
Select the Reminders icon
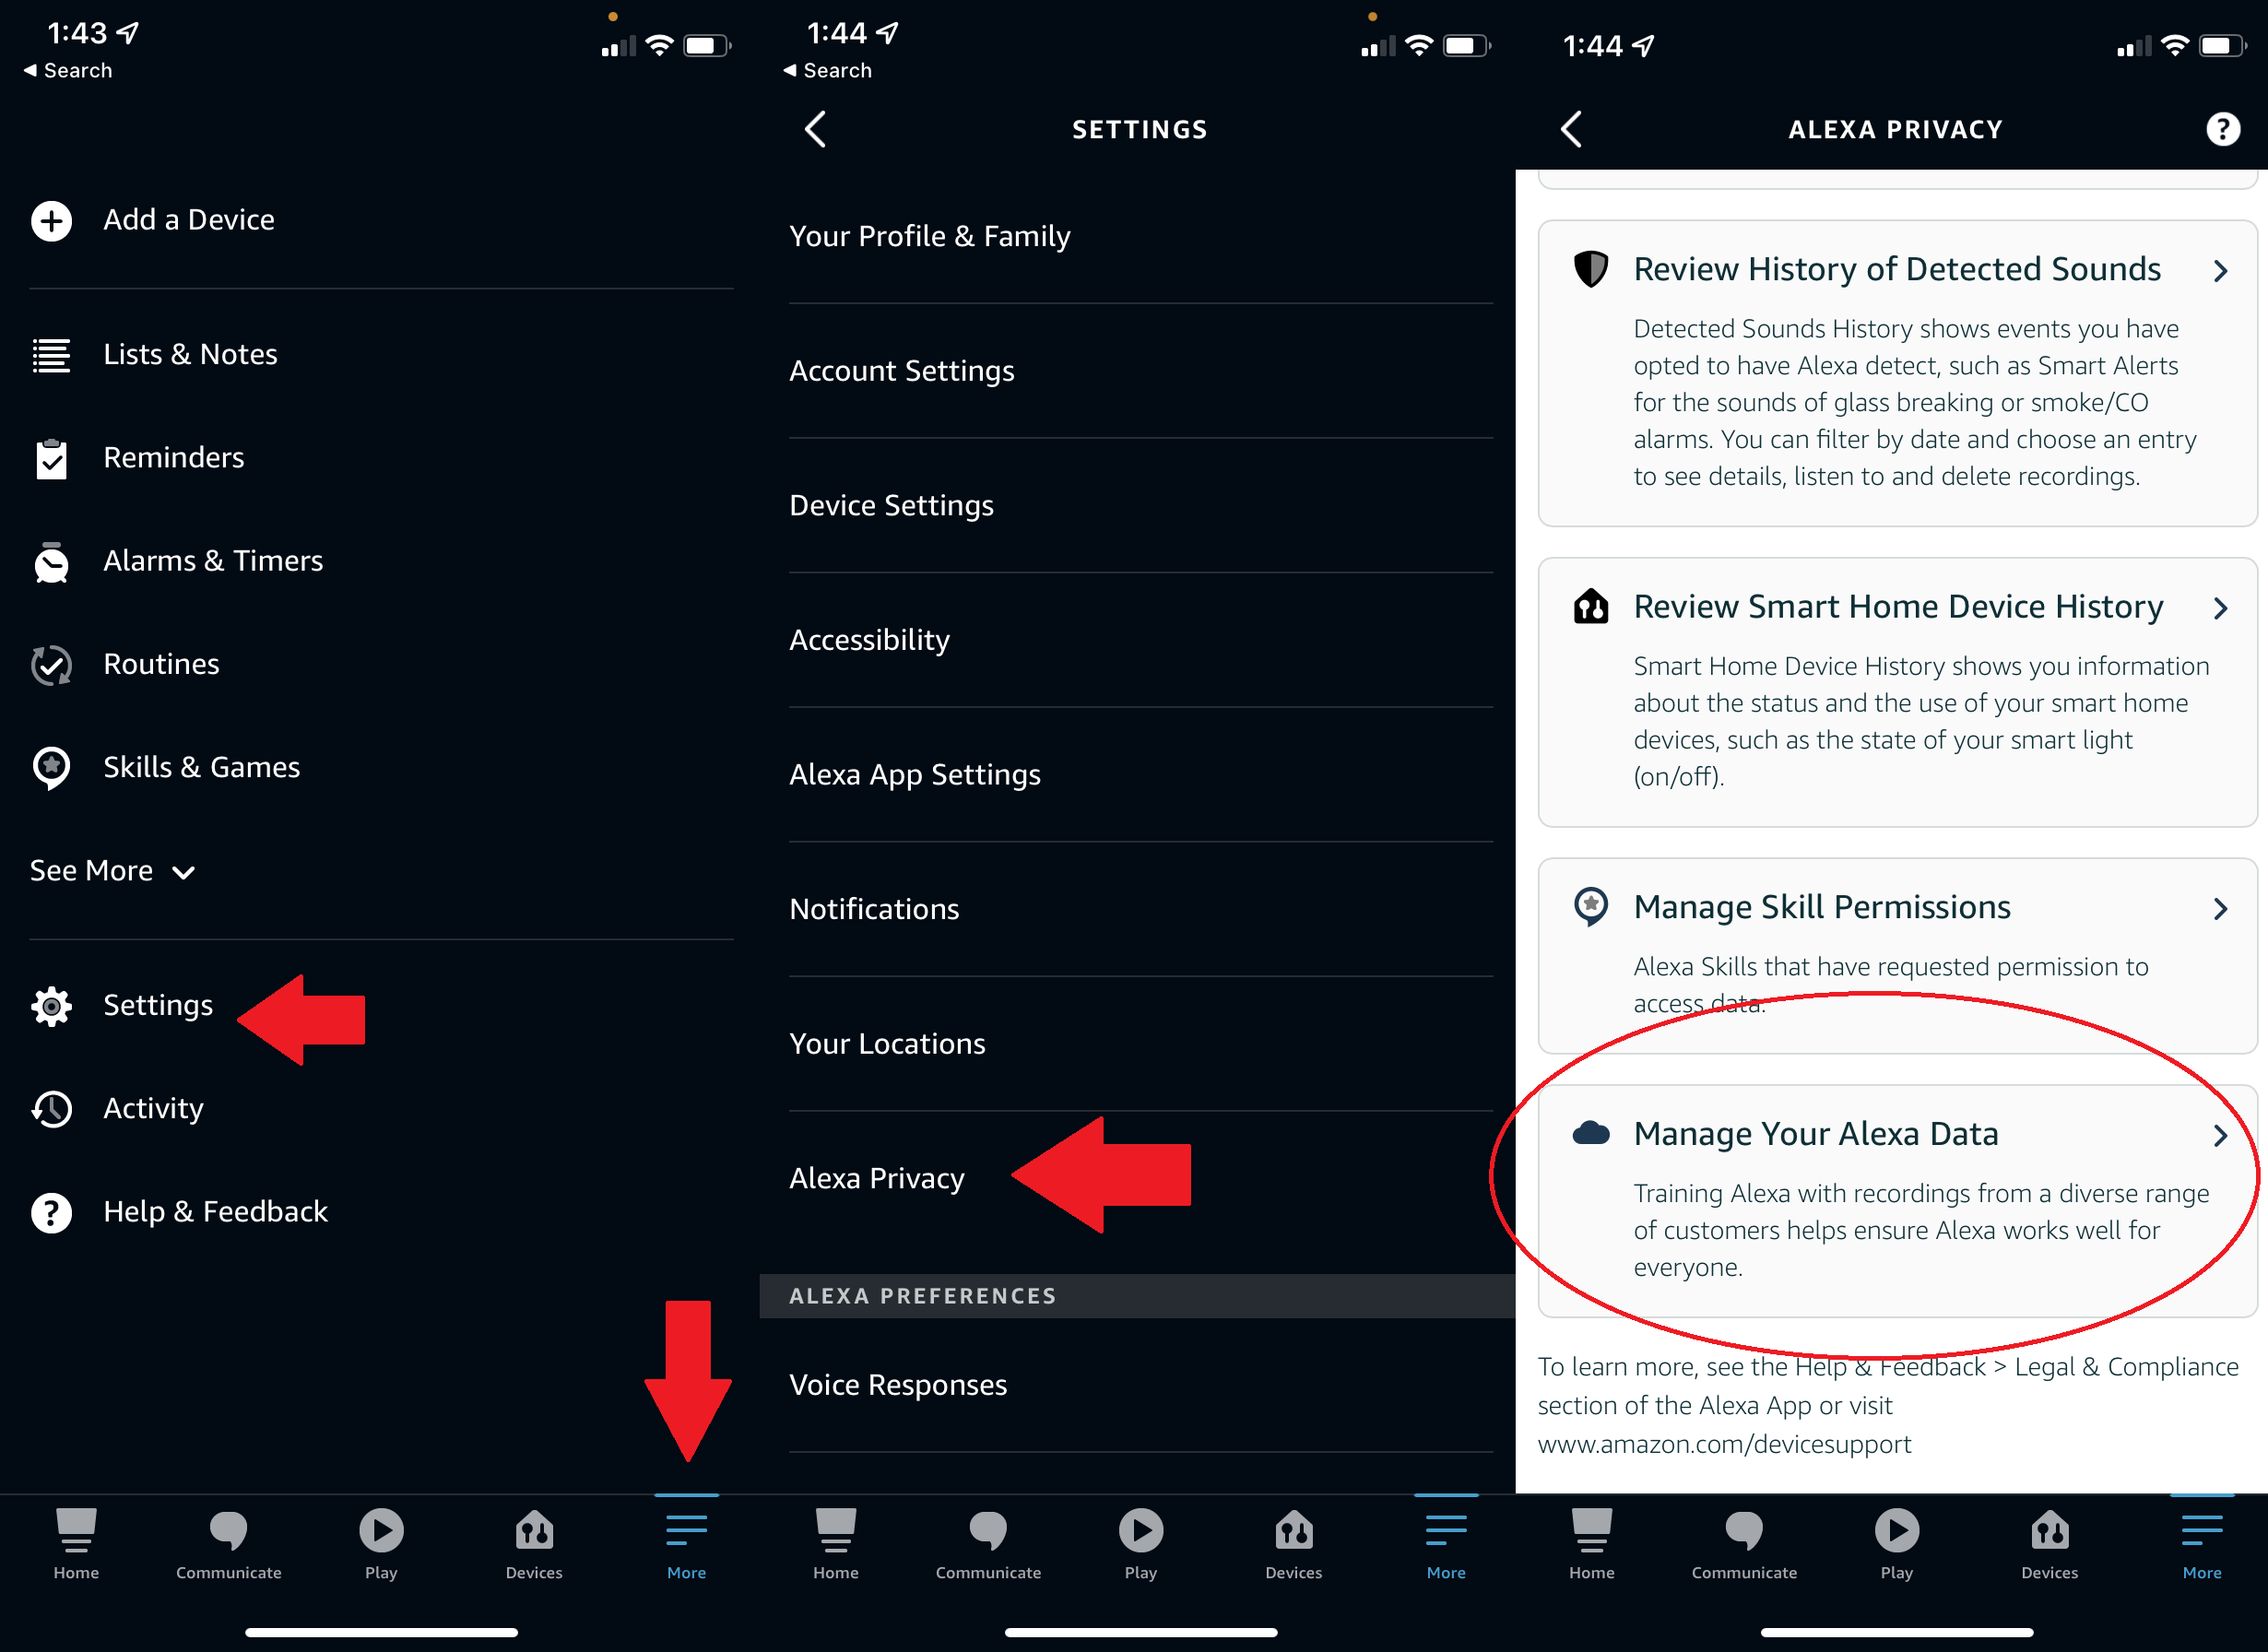tap(51, 458)
